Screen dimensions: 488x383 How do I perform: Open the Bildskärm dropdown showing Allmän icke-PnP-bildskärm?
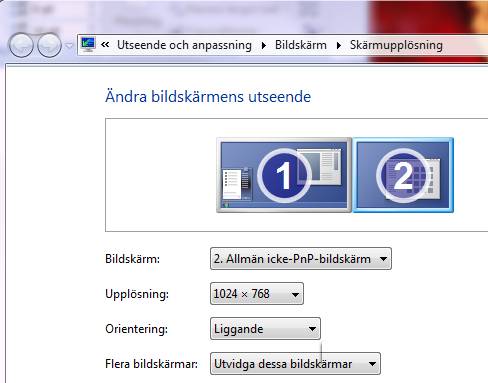tap(301, 259)
